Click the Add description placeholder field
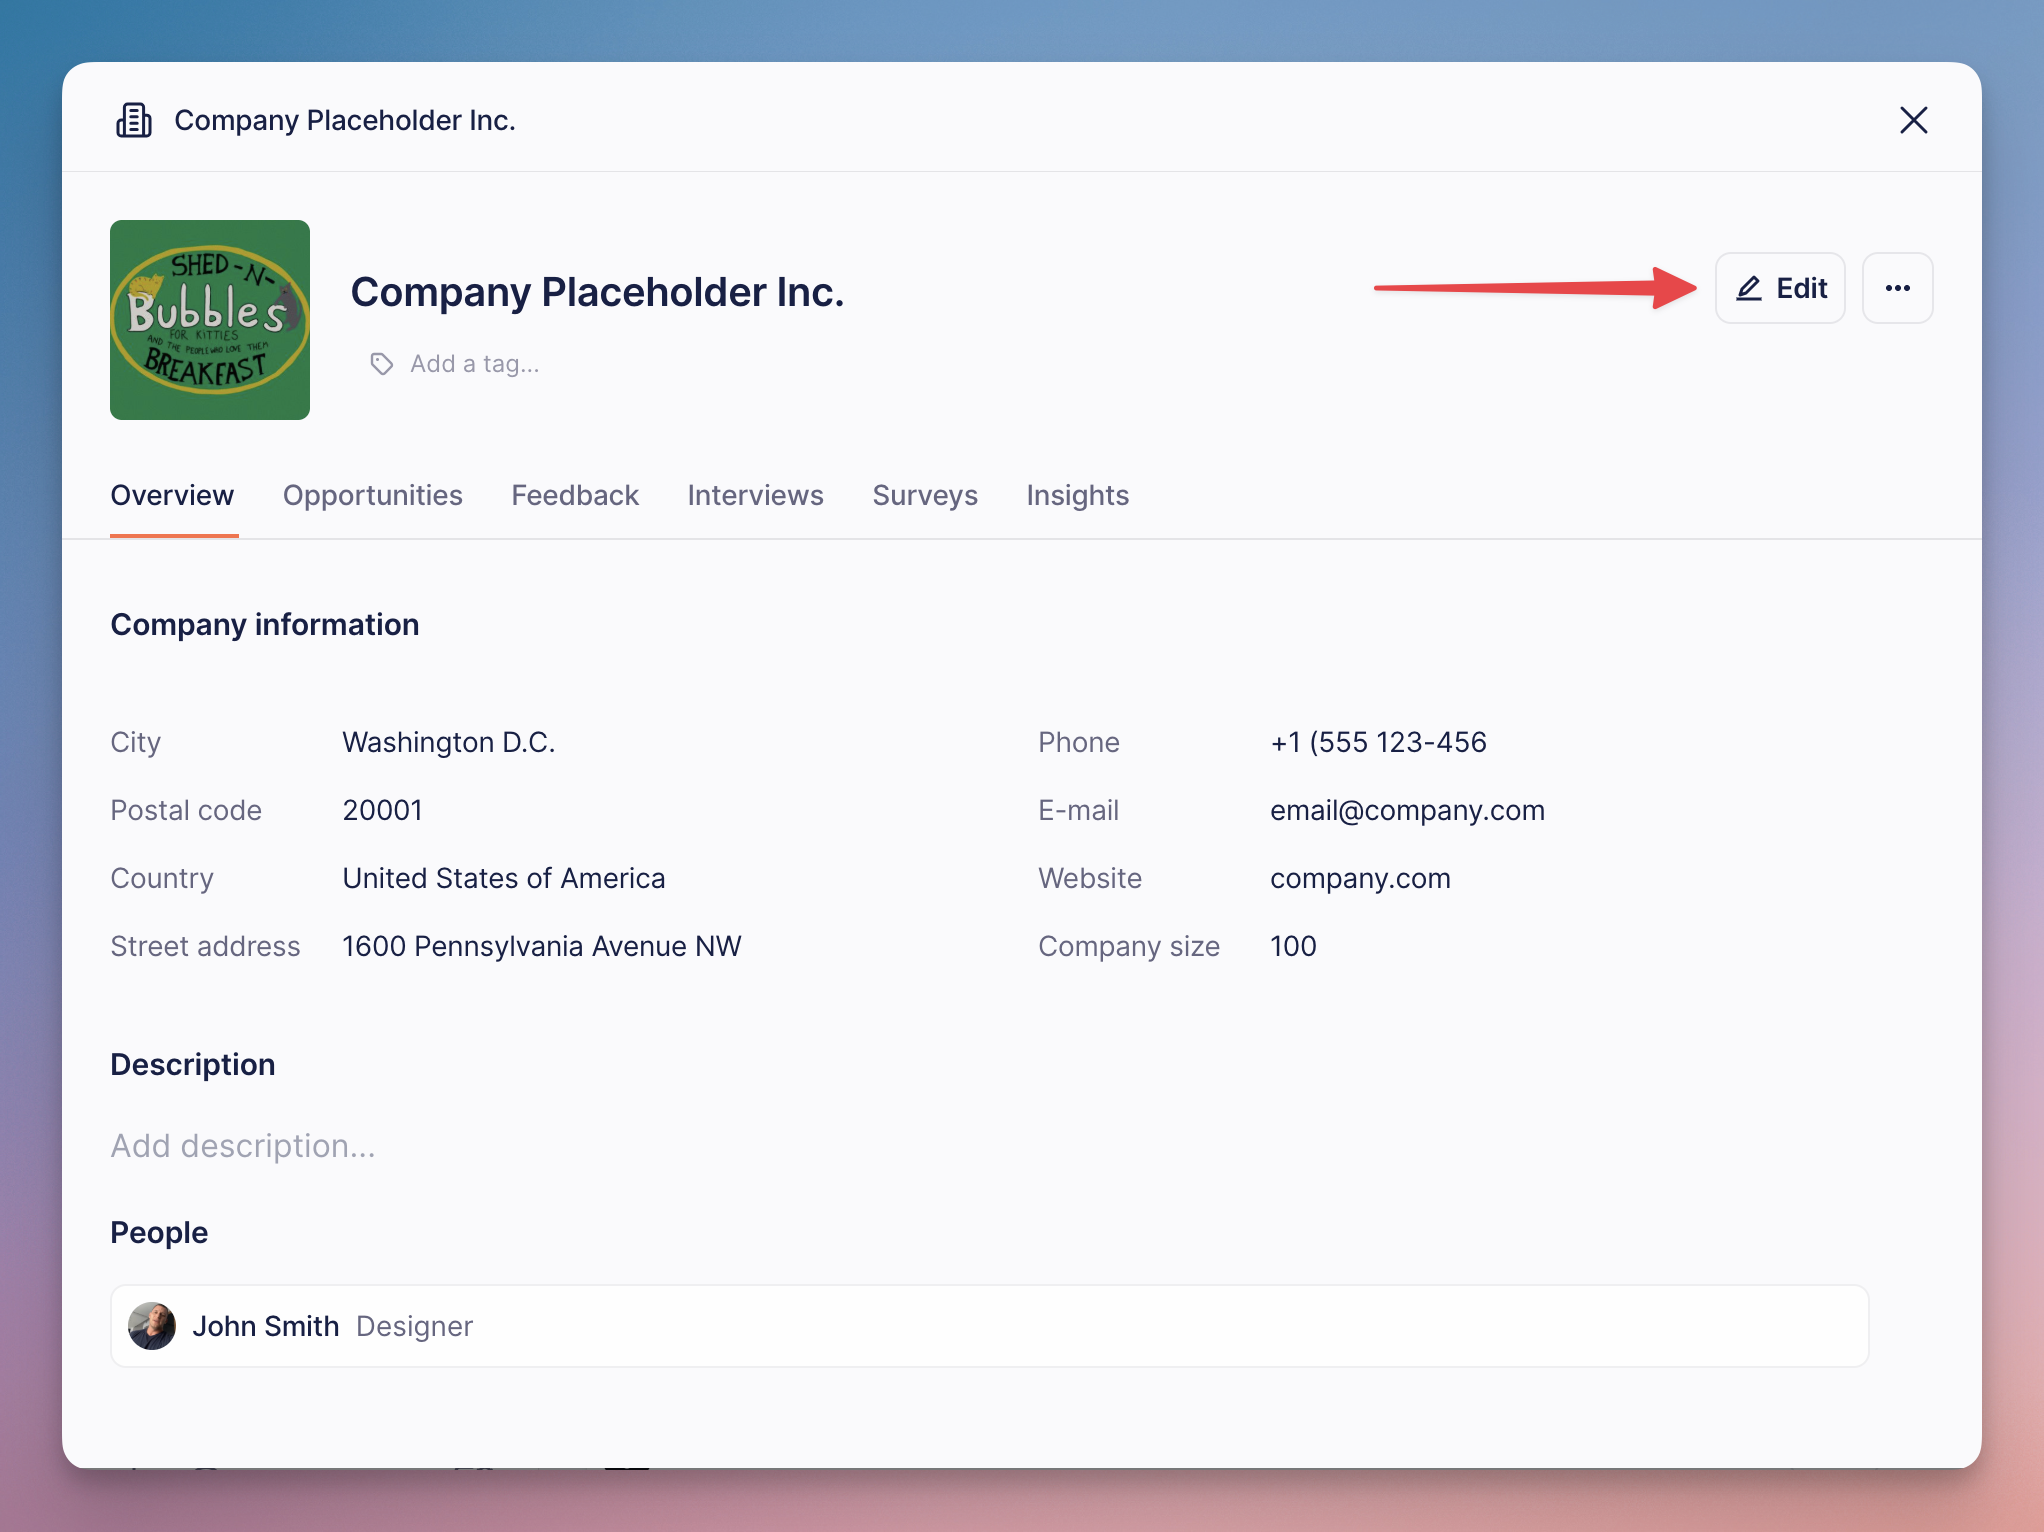Image resolution: width=2044 pixels, height=1532 pixels. [x=243, y=1146]
